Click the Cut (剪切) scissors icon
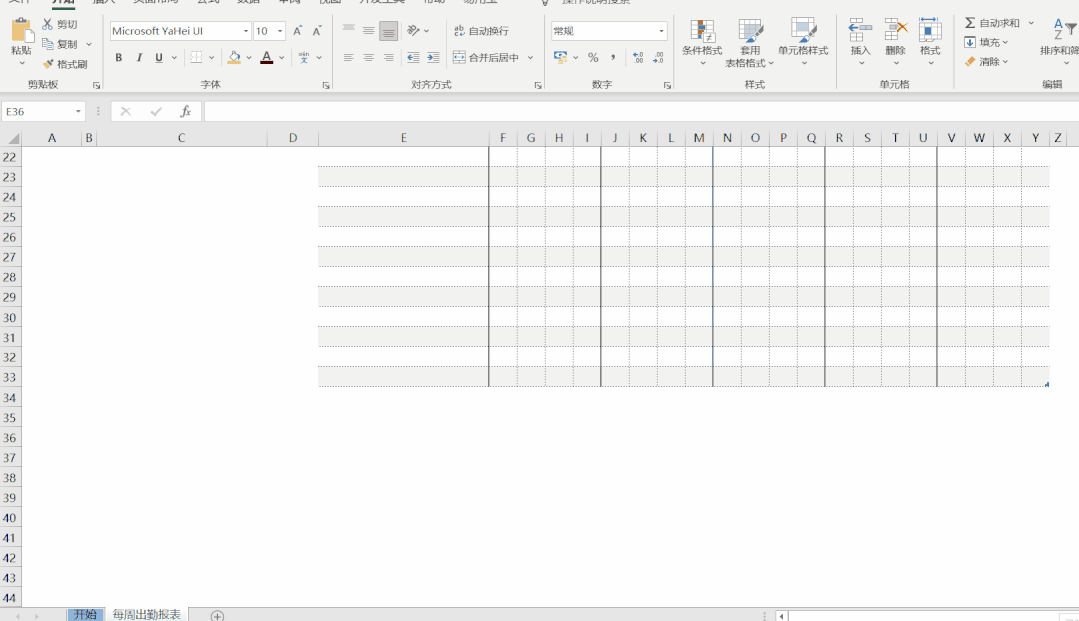The width and height of the screenshot is (1079, 621). [47, 24]
